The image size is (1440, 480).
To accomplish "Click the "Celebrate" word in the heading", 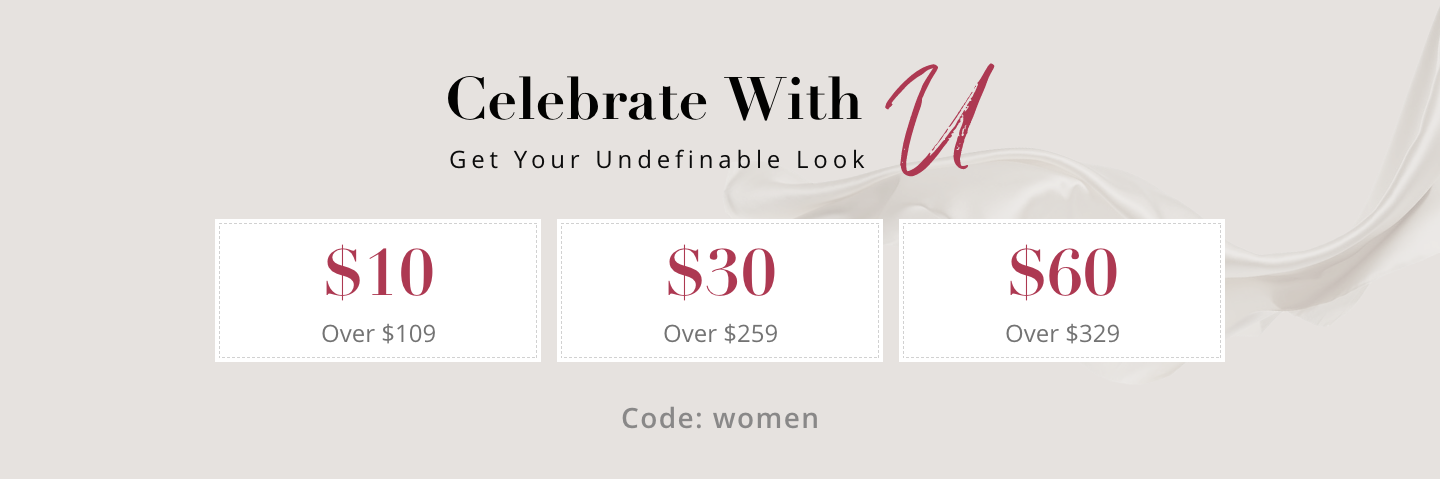I will [x=575, y=98].
